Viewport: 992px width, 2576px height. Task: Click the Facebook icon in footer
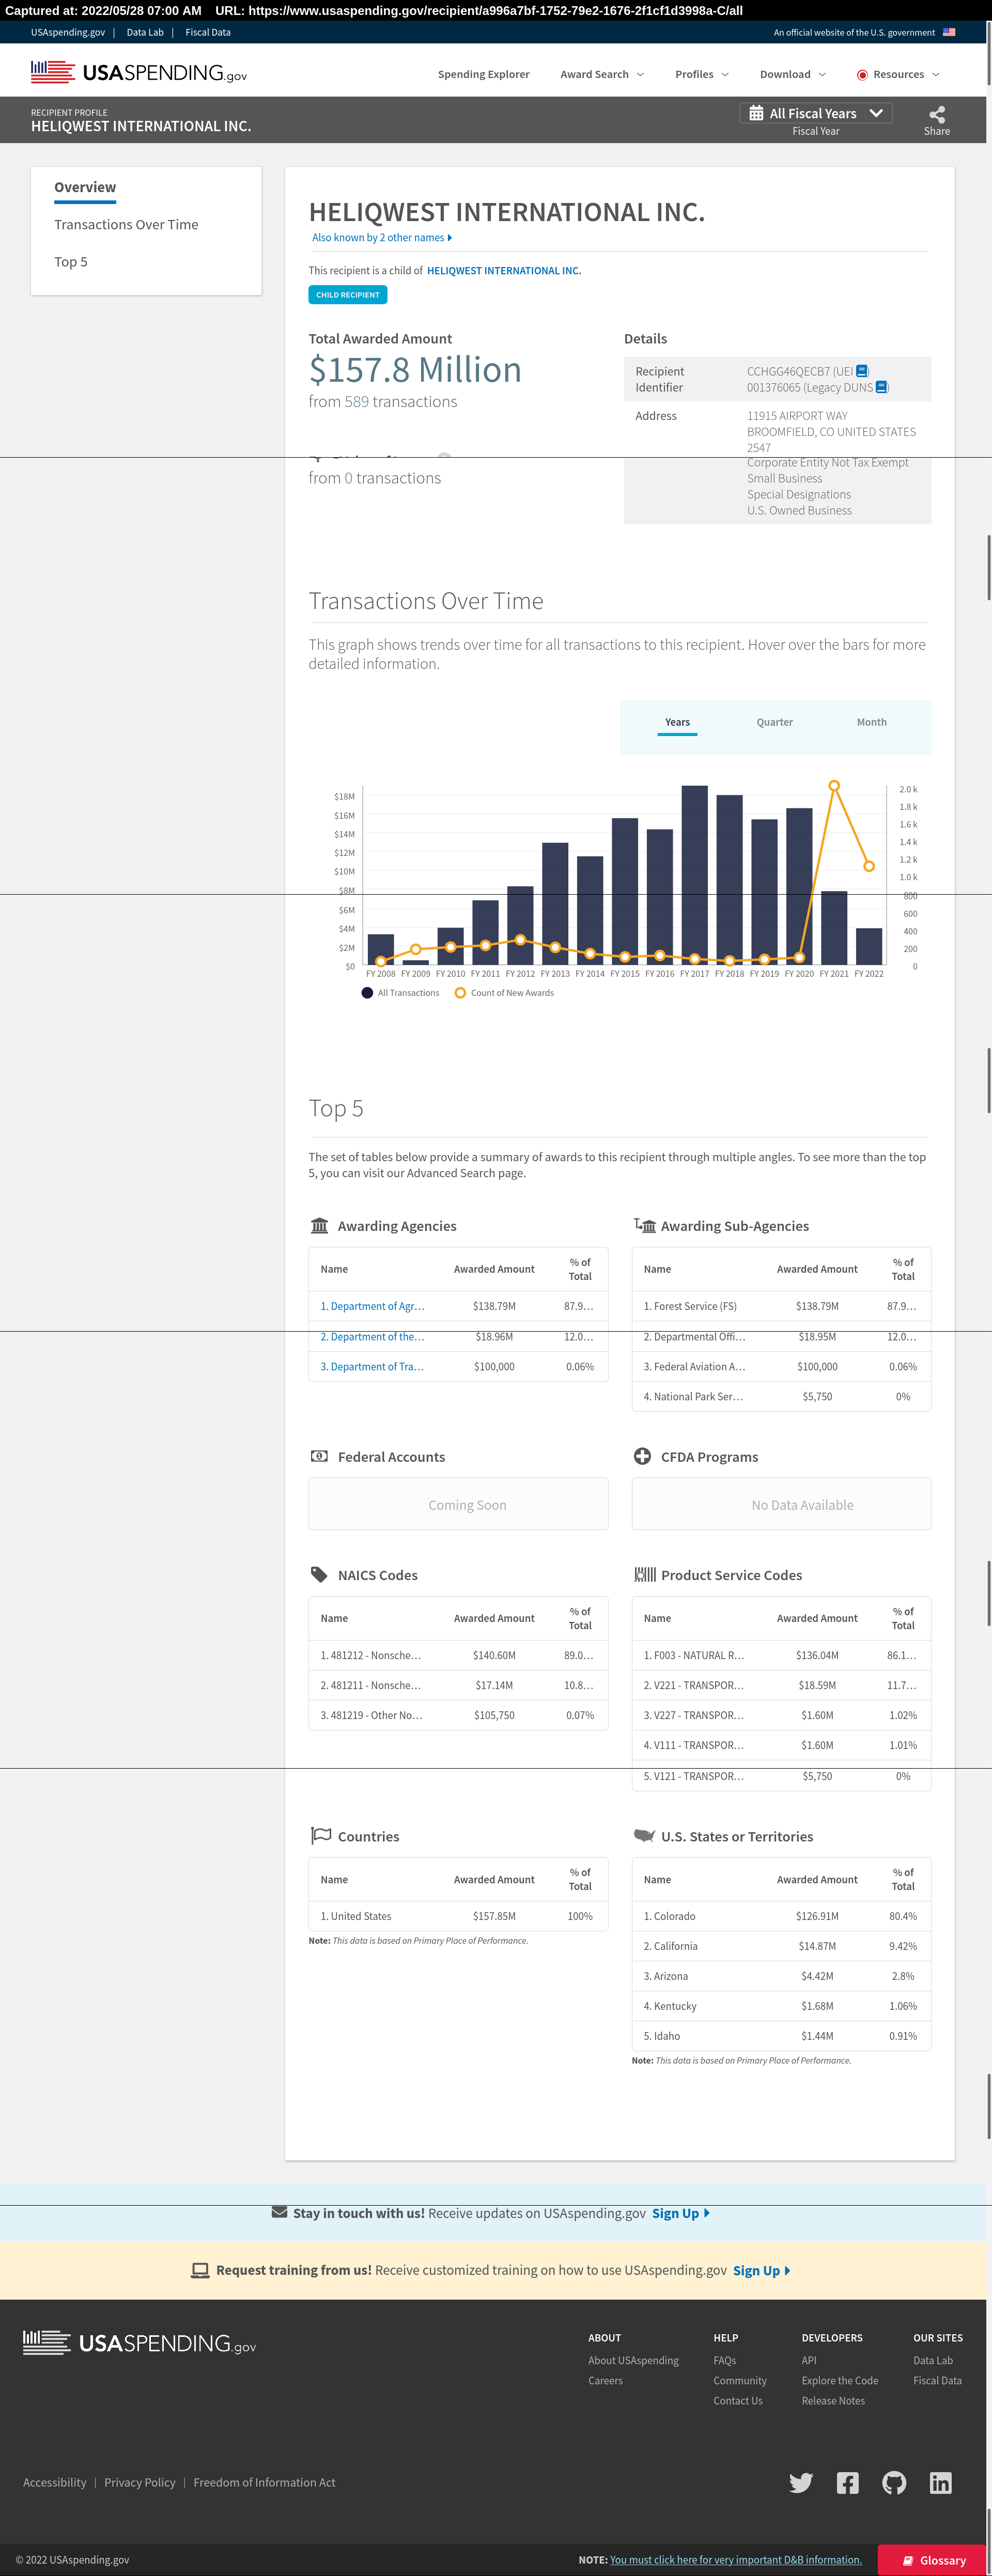(x=848, y=2483)
